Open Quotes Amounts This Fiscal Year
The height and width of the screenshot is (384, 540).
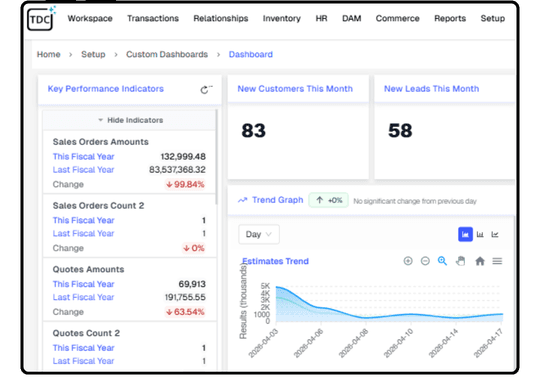click(x=83, y=284)
